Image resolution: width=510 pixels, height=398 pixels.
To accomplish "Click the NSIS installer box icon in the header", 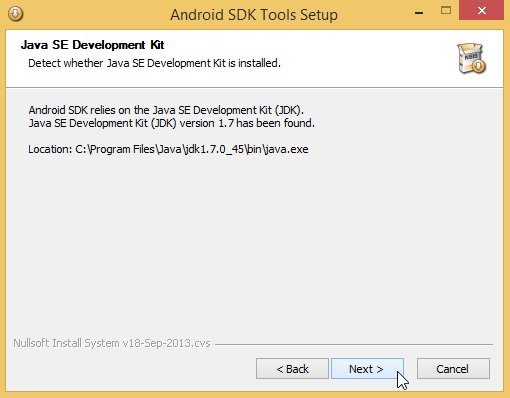I will pyautogui.click(x=471, y=58).
